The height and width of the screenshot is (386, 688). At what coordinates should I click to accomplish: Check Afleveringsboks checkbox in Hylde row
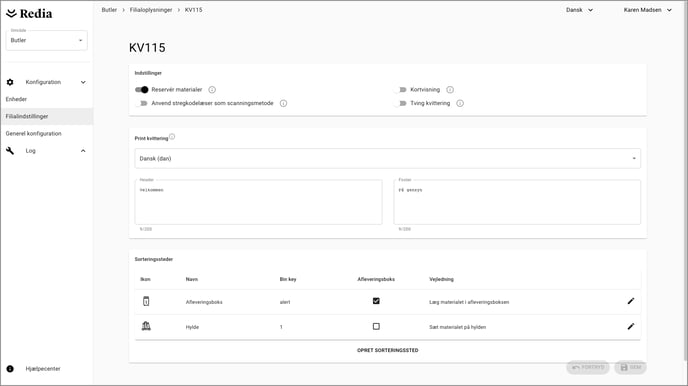point(376,326)
